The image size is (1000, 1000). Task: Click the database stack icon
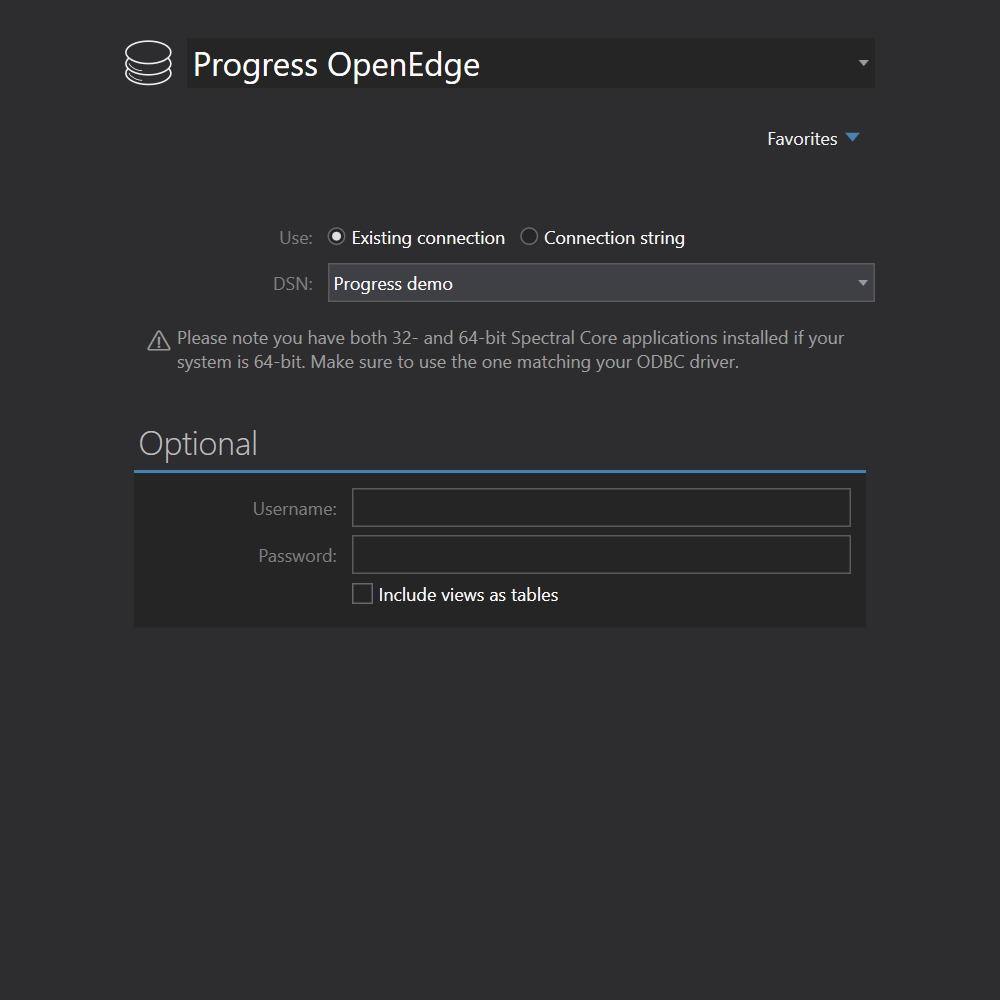pos(148,63)
